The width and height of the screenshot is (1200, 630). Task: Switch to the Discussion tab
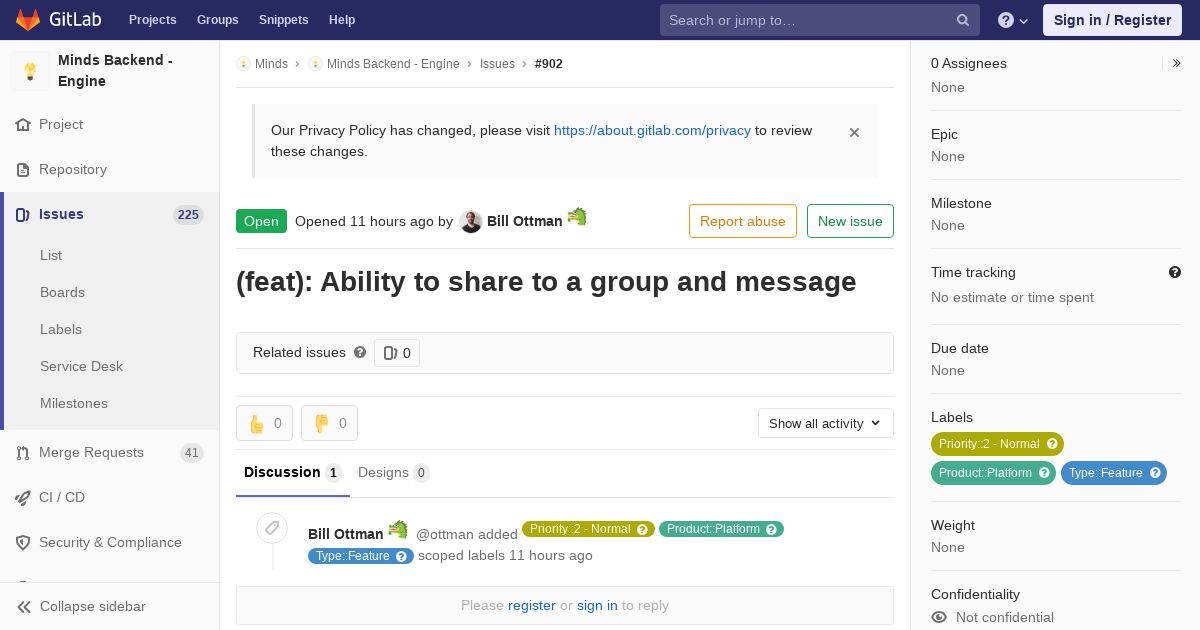(x=293, y=472)
